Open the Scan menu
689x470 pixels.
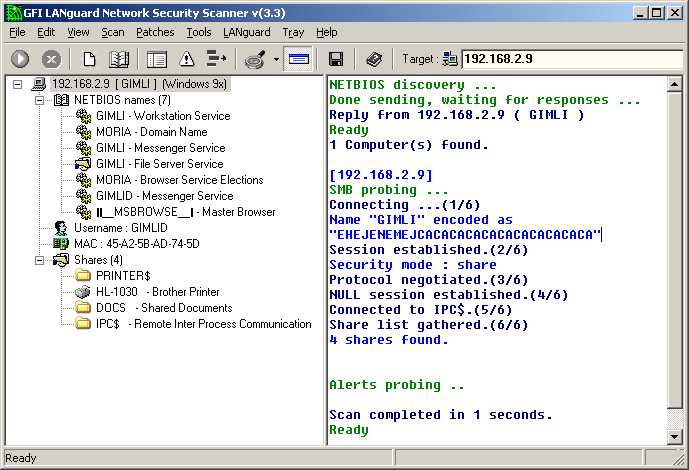pyautogui.click(x=113, y=33)
